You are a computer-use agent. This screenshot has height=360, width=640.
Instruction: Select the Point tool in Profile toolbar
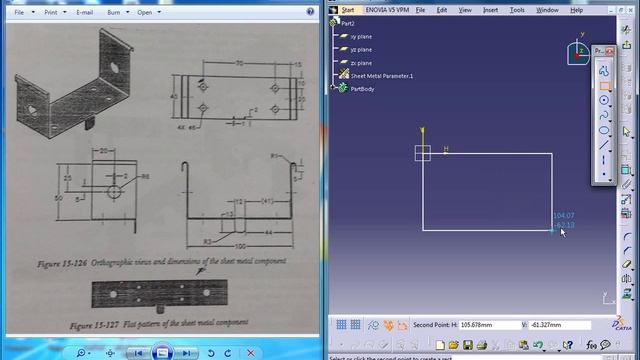coord(604,174)
